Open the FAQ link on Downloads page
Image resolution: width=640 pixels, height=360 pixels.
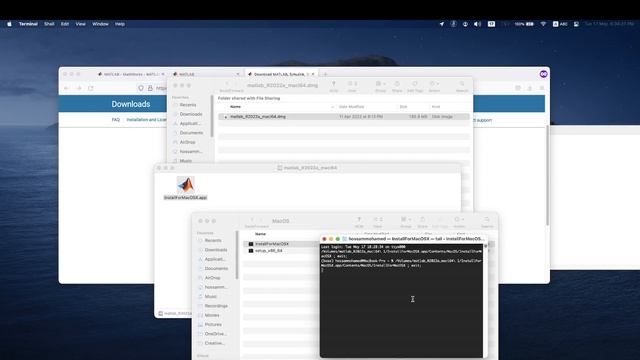coord(116,120)
